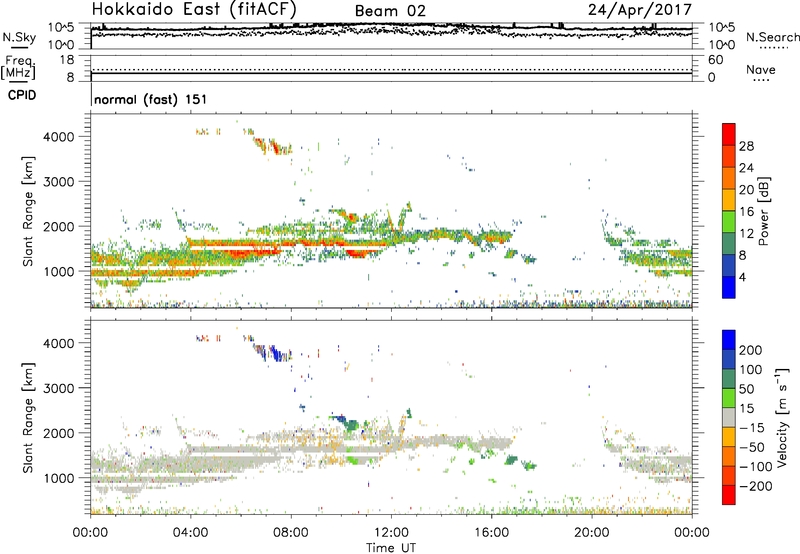Viewport: 800px width, 554px height.
Task: Click the solid frequency line in Freq. panel
Action: tap(391, 73)
